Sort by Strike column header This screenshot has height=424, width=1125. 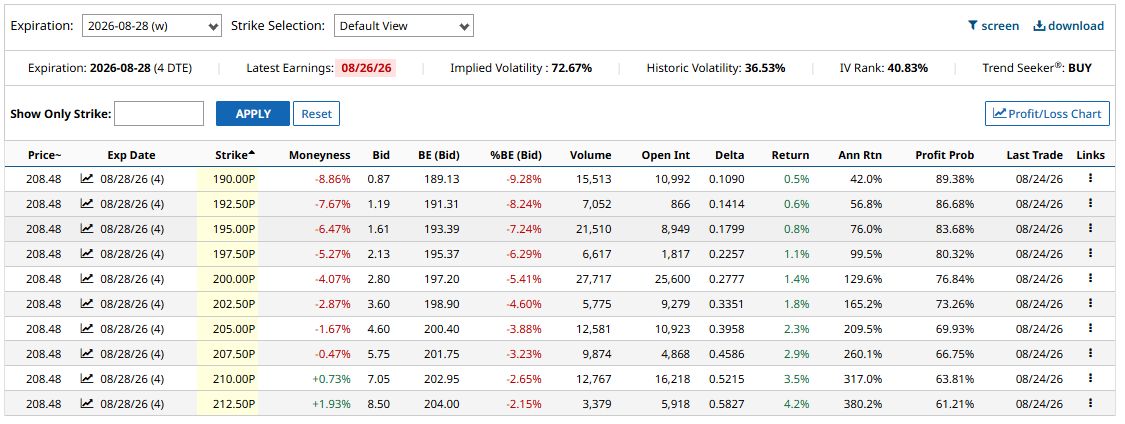click(235, 154)
